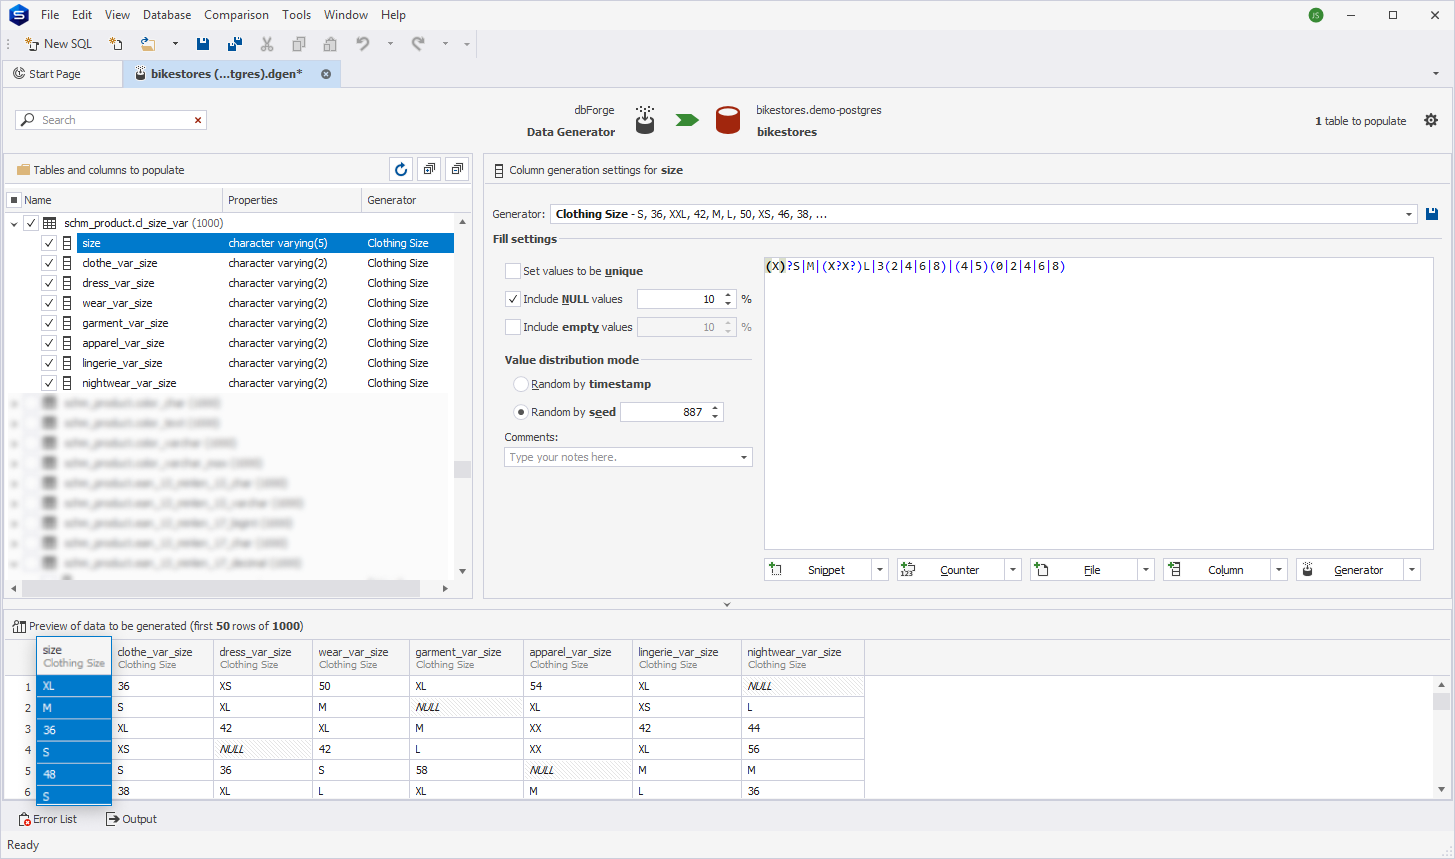Select Random by seed option
The width and height of the screenshot is (1455, 859).
(x=521, y=412)
